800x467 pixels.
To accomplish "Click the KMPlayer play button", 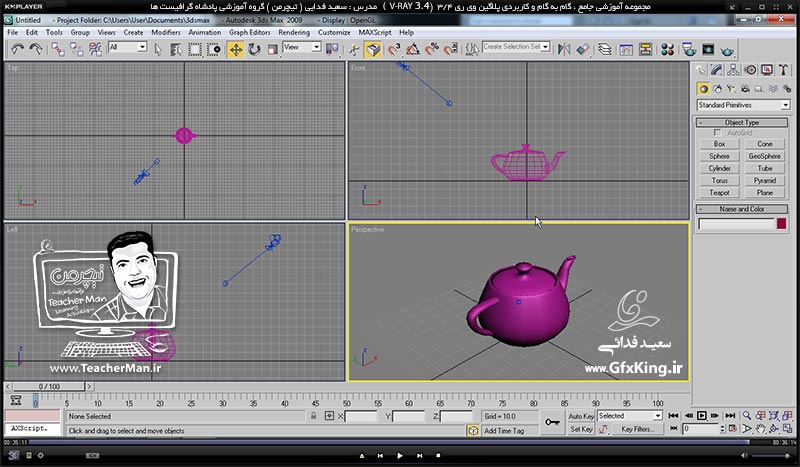I will click(x=399, y=455).
